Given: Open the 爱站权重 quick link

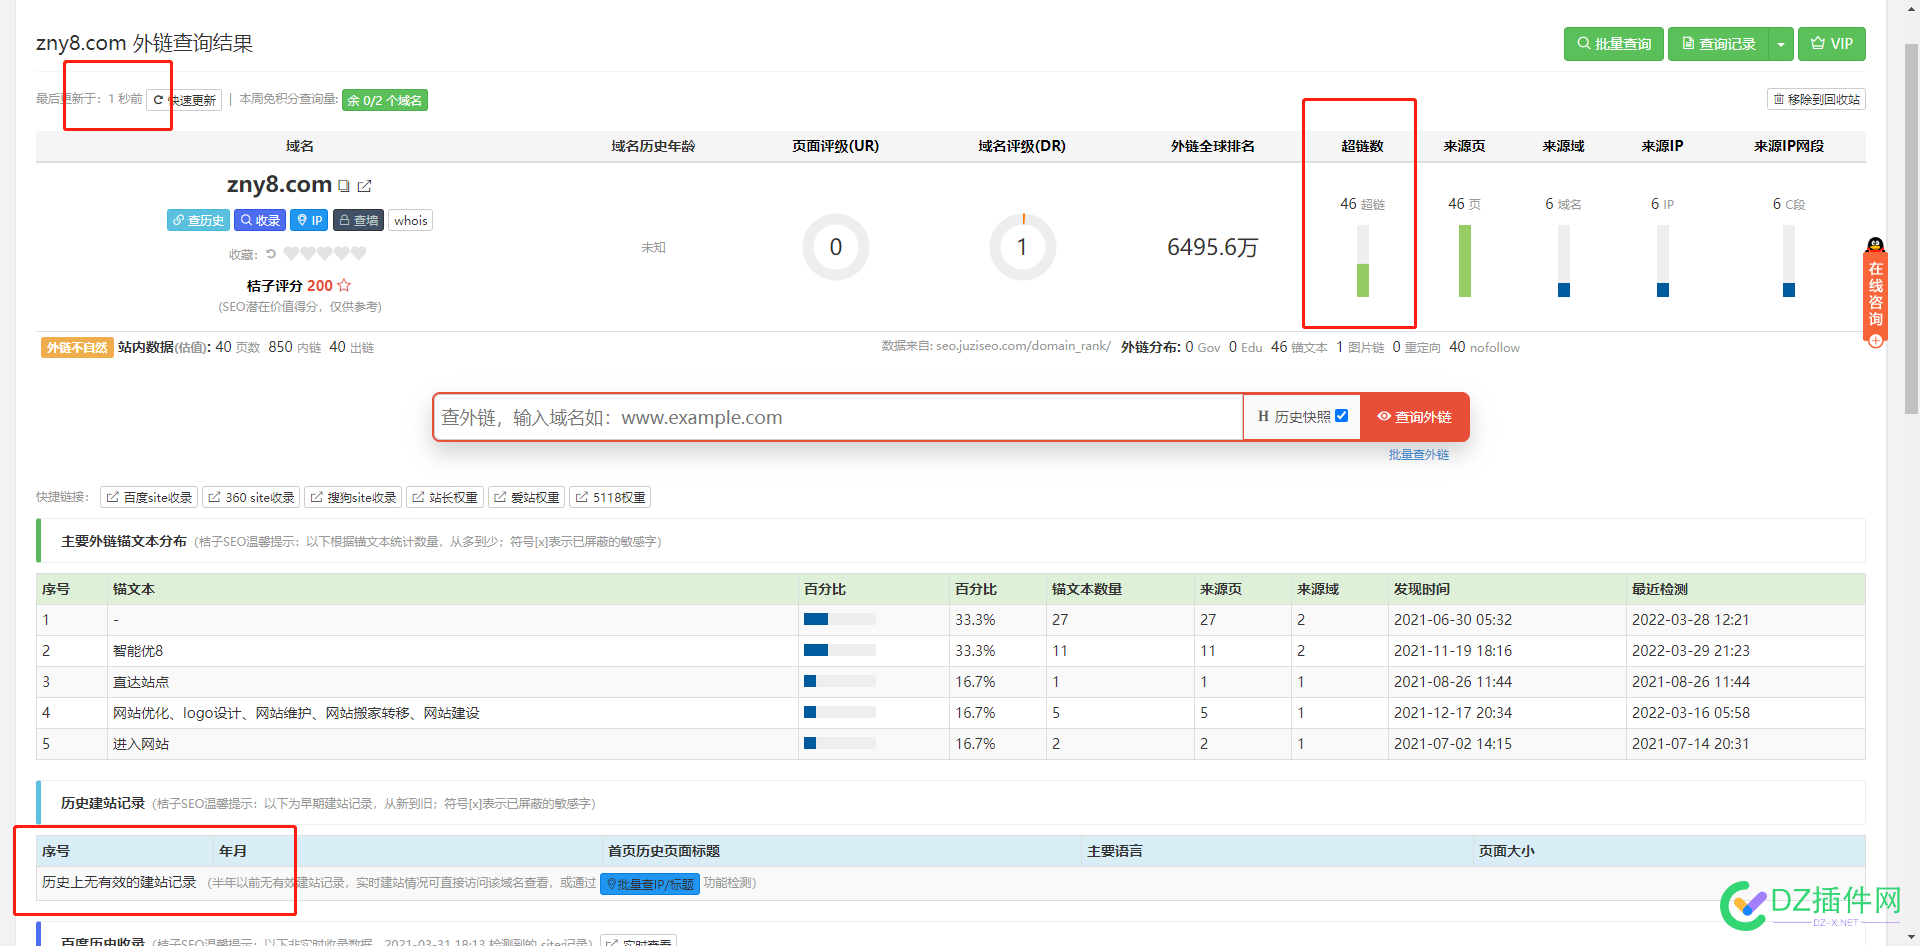Looking at the screenshot, I should pos(527,497).
